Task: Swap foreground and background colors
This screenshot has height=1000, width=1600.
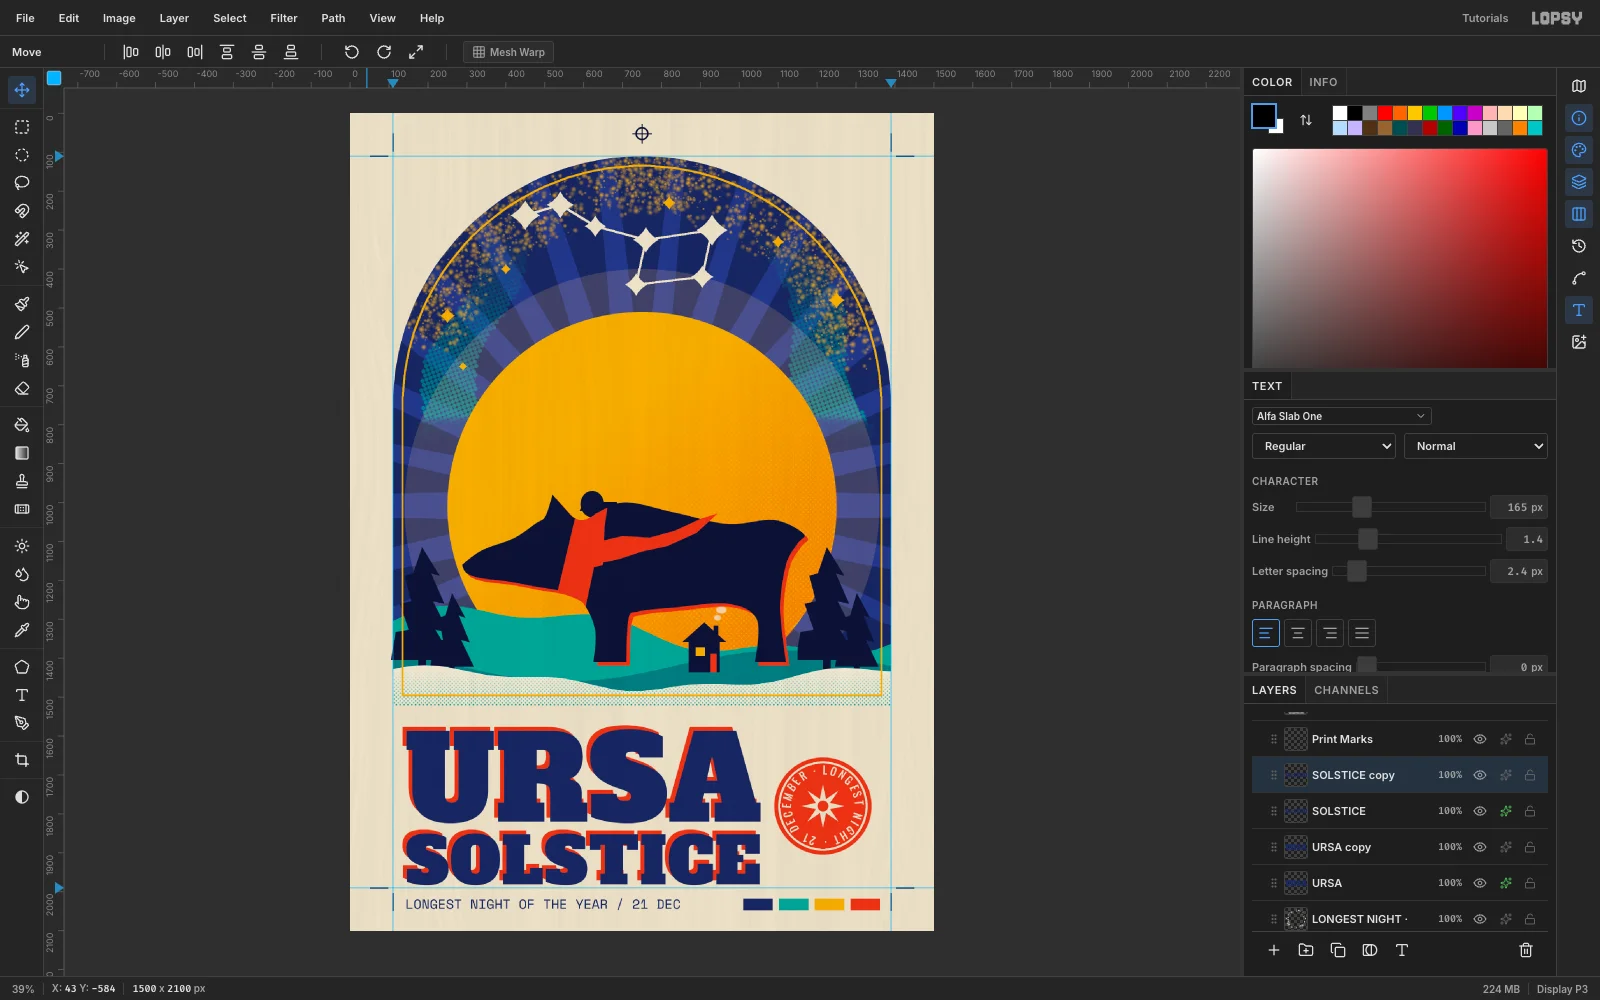Action: tap(1306, 120)
